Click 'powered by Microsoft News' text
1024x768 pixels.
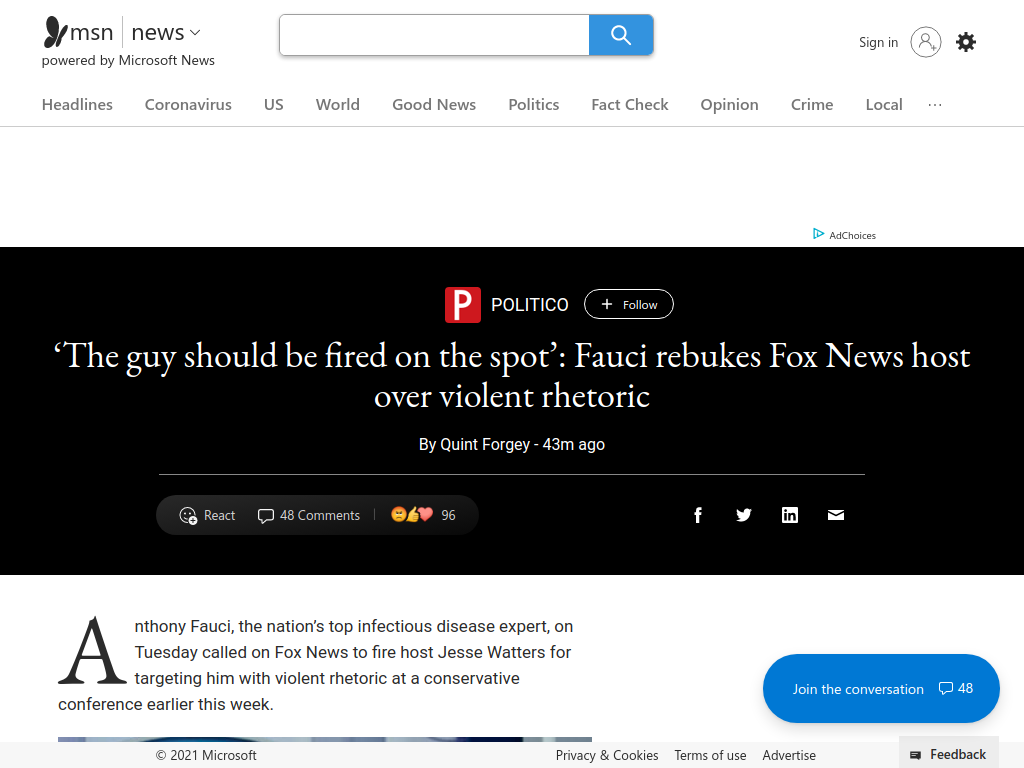[x=128, y=60]
